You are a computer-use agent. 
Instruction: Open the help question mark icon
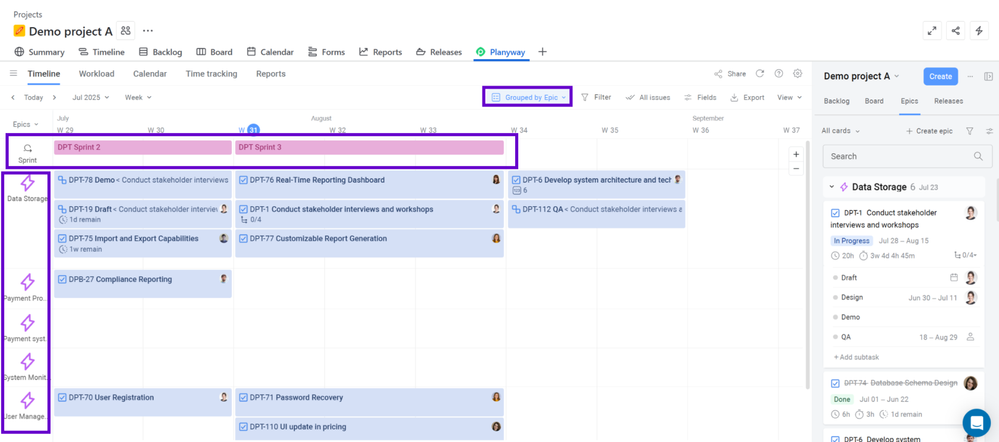tap(778, 74)
